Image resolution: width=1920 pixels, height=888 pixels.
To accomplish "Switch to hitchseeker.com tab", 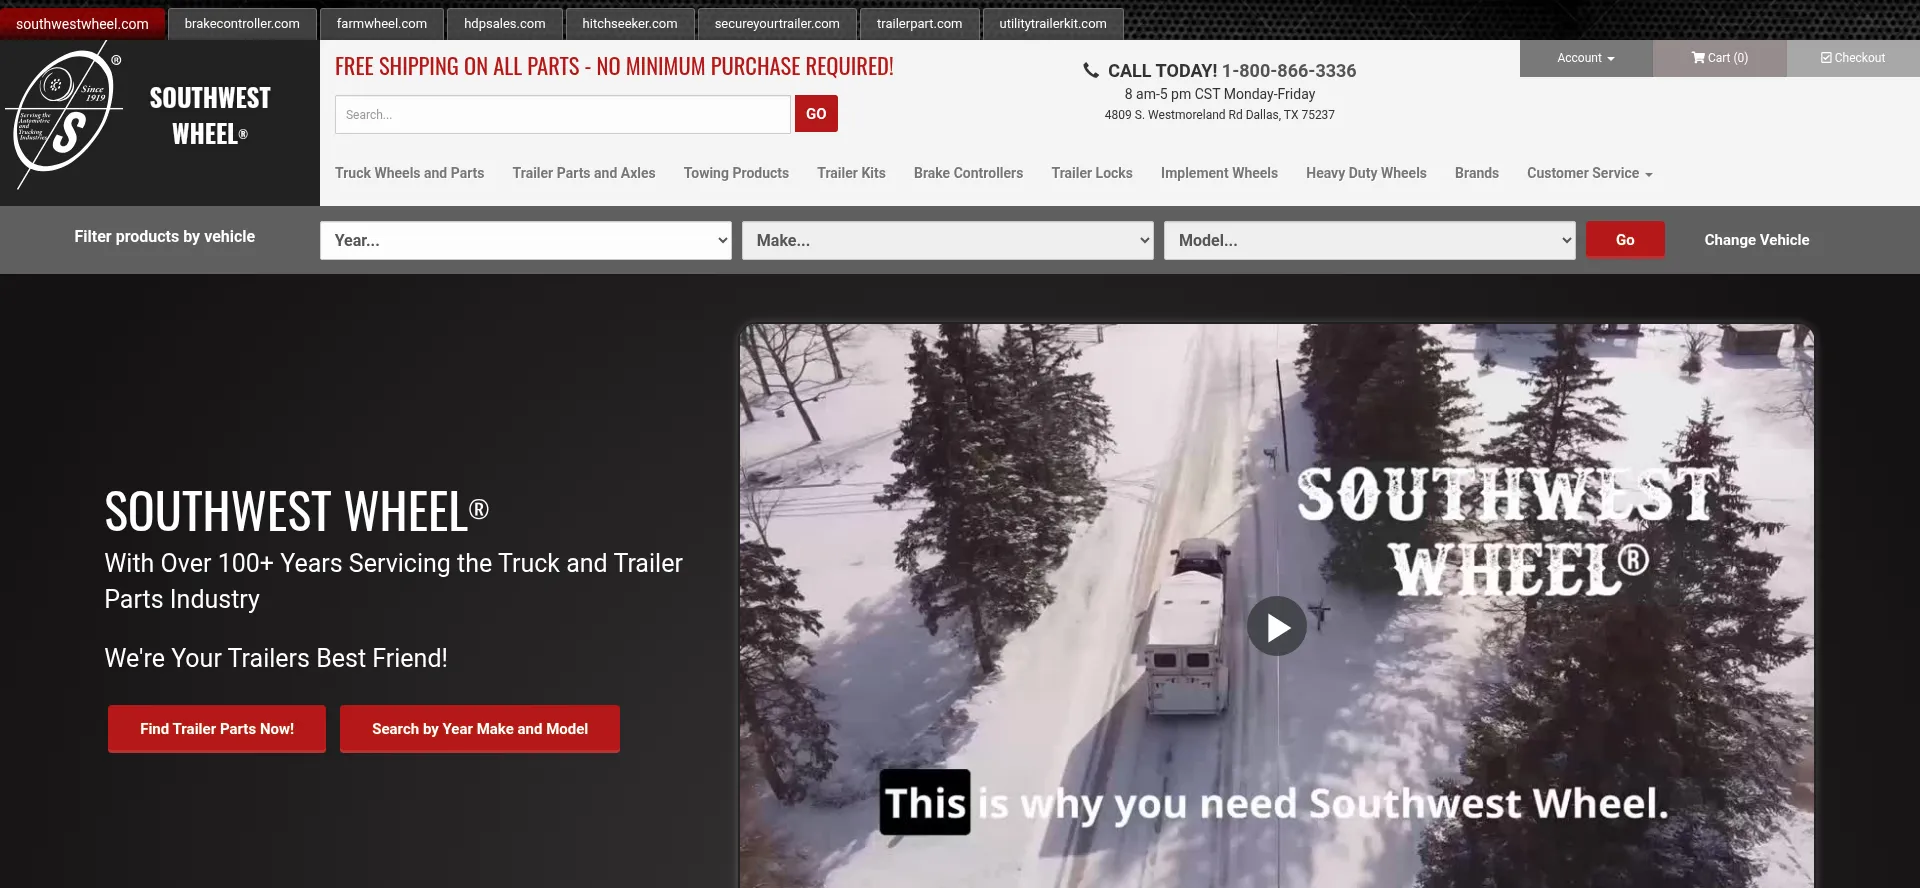I will tap(630, 24).
